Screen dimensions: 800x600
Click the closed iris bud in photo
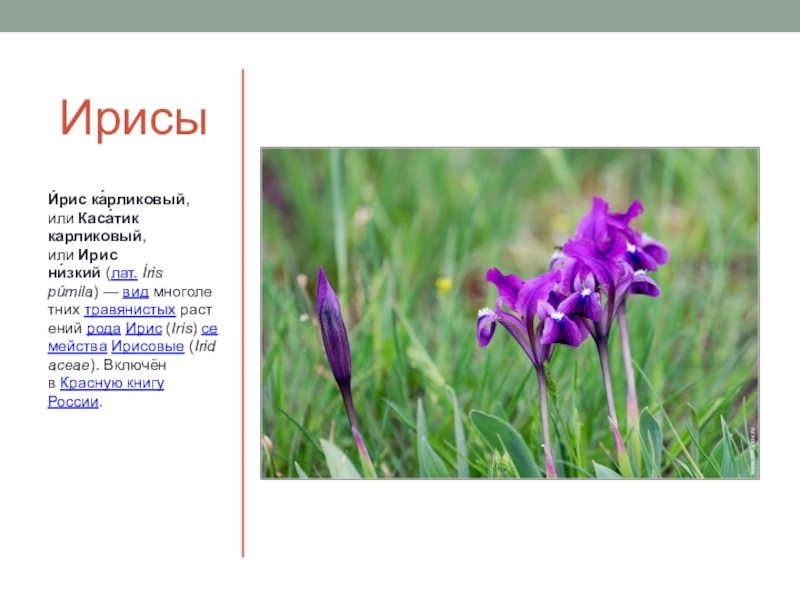pos(334,330)
